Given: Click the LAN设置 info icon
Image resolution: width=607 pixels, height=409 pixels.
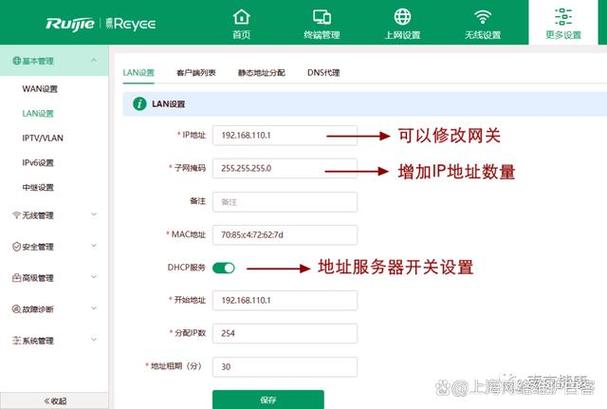Looking at the screenshot, I should point(139,104).
